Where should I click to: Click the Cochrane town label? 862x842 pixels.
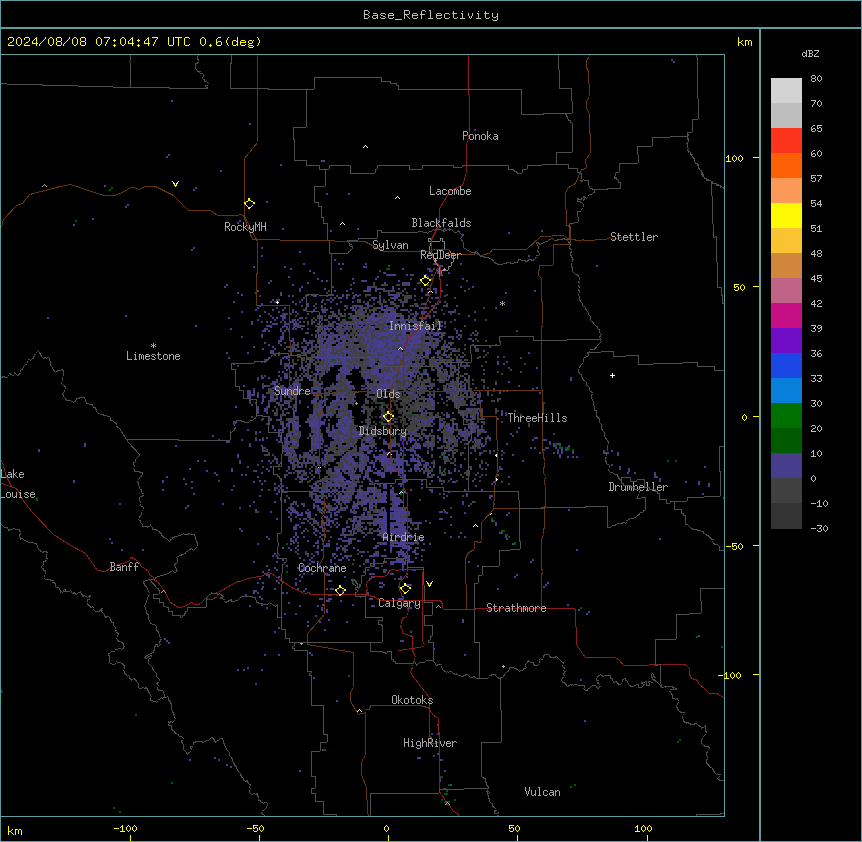pyautogui.click(x=322, y=568)
